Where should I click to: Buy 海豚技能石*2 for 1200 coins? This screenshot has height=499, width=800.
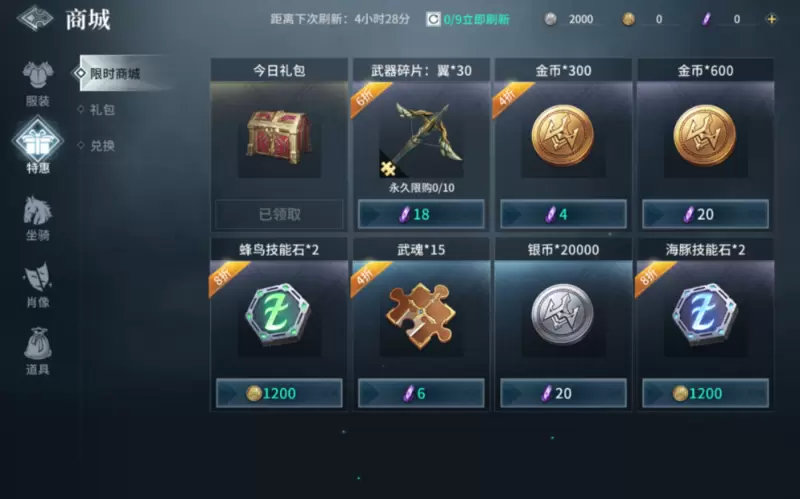[x=705, y=393]
